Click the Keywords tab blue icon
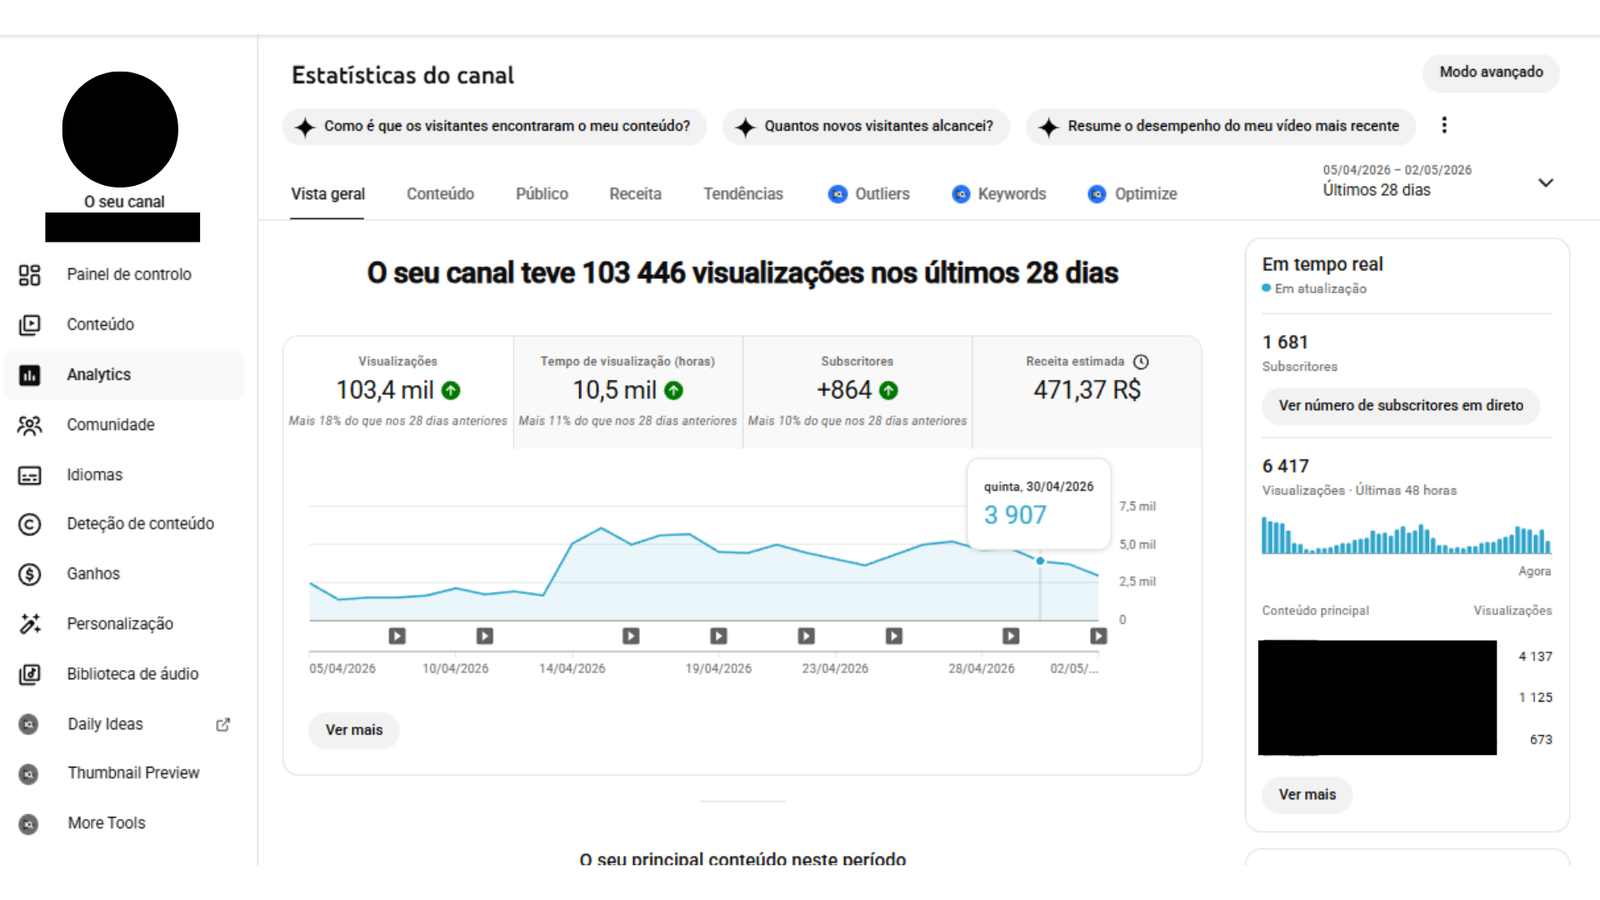 961,194
